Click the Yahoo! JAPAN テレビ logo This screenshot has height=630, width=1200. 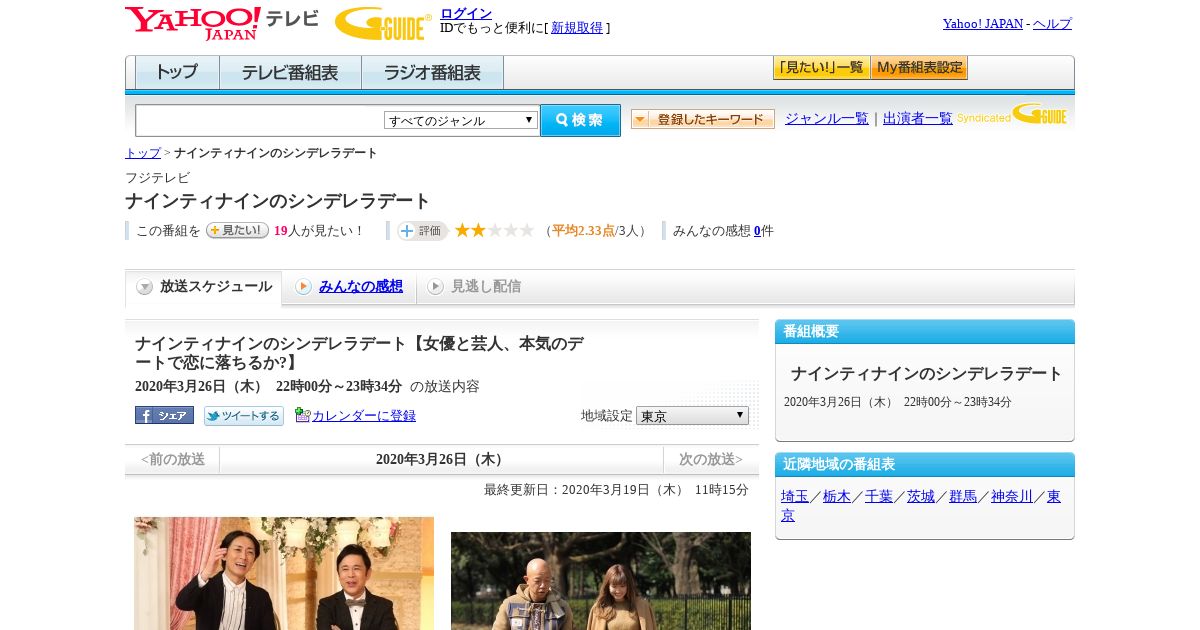tap(222, 23)
